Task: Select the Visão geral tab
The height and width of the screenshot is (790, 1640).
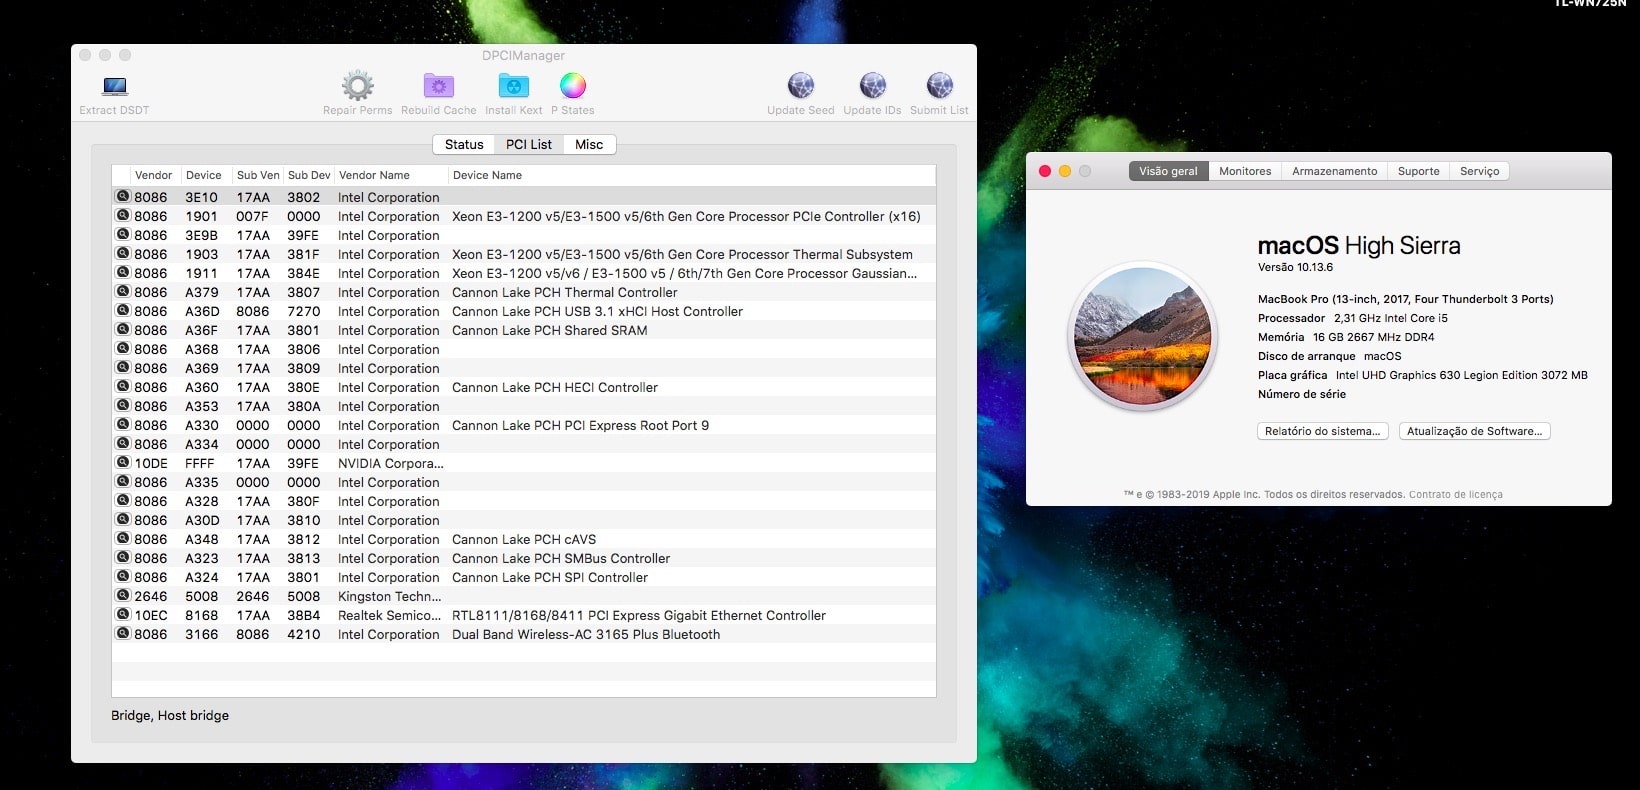Action: click(x=1168, y=171)
